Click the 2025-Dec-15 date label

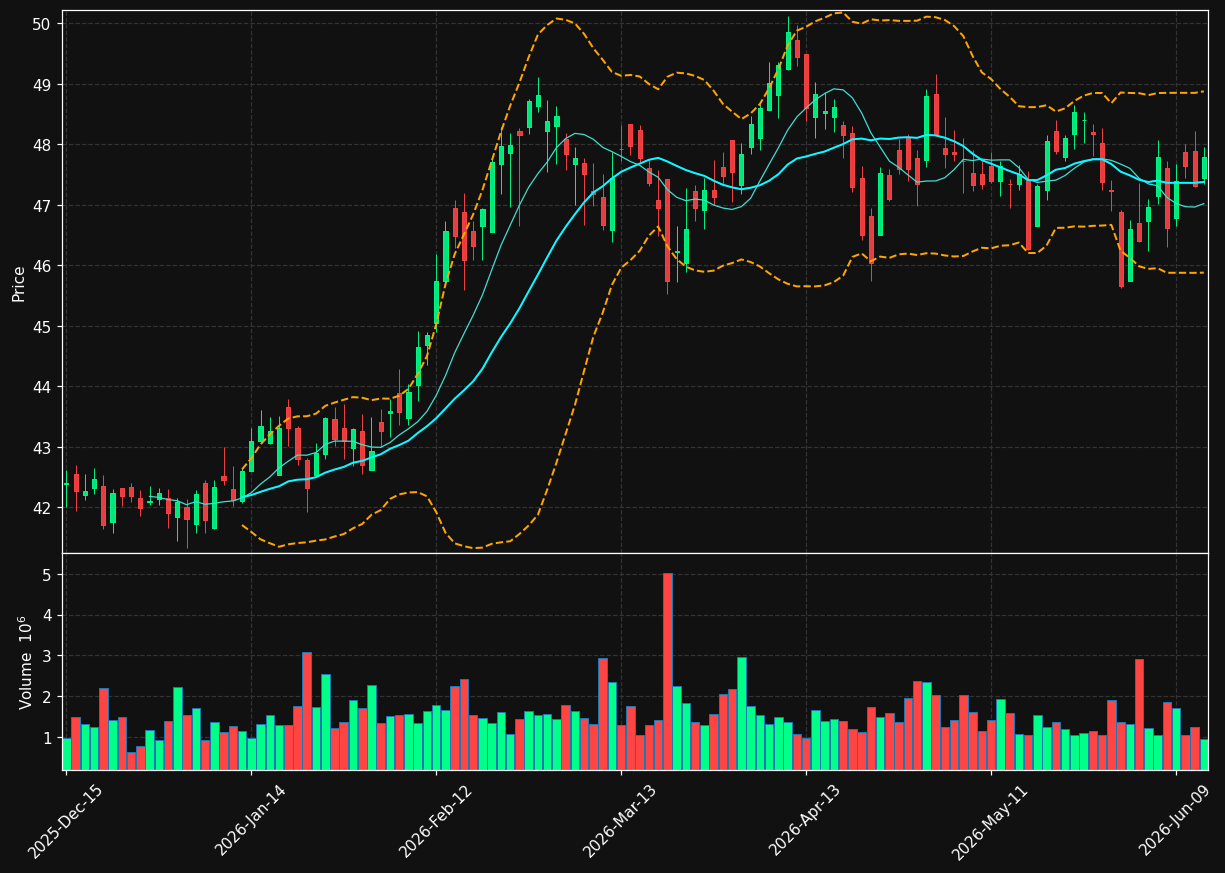[x=65, y=821]
